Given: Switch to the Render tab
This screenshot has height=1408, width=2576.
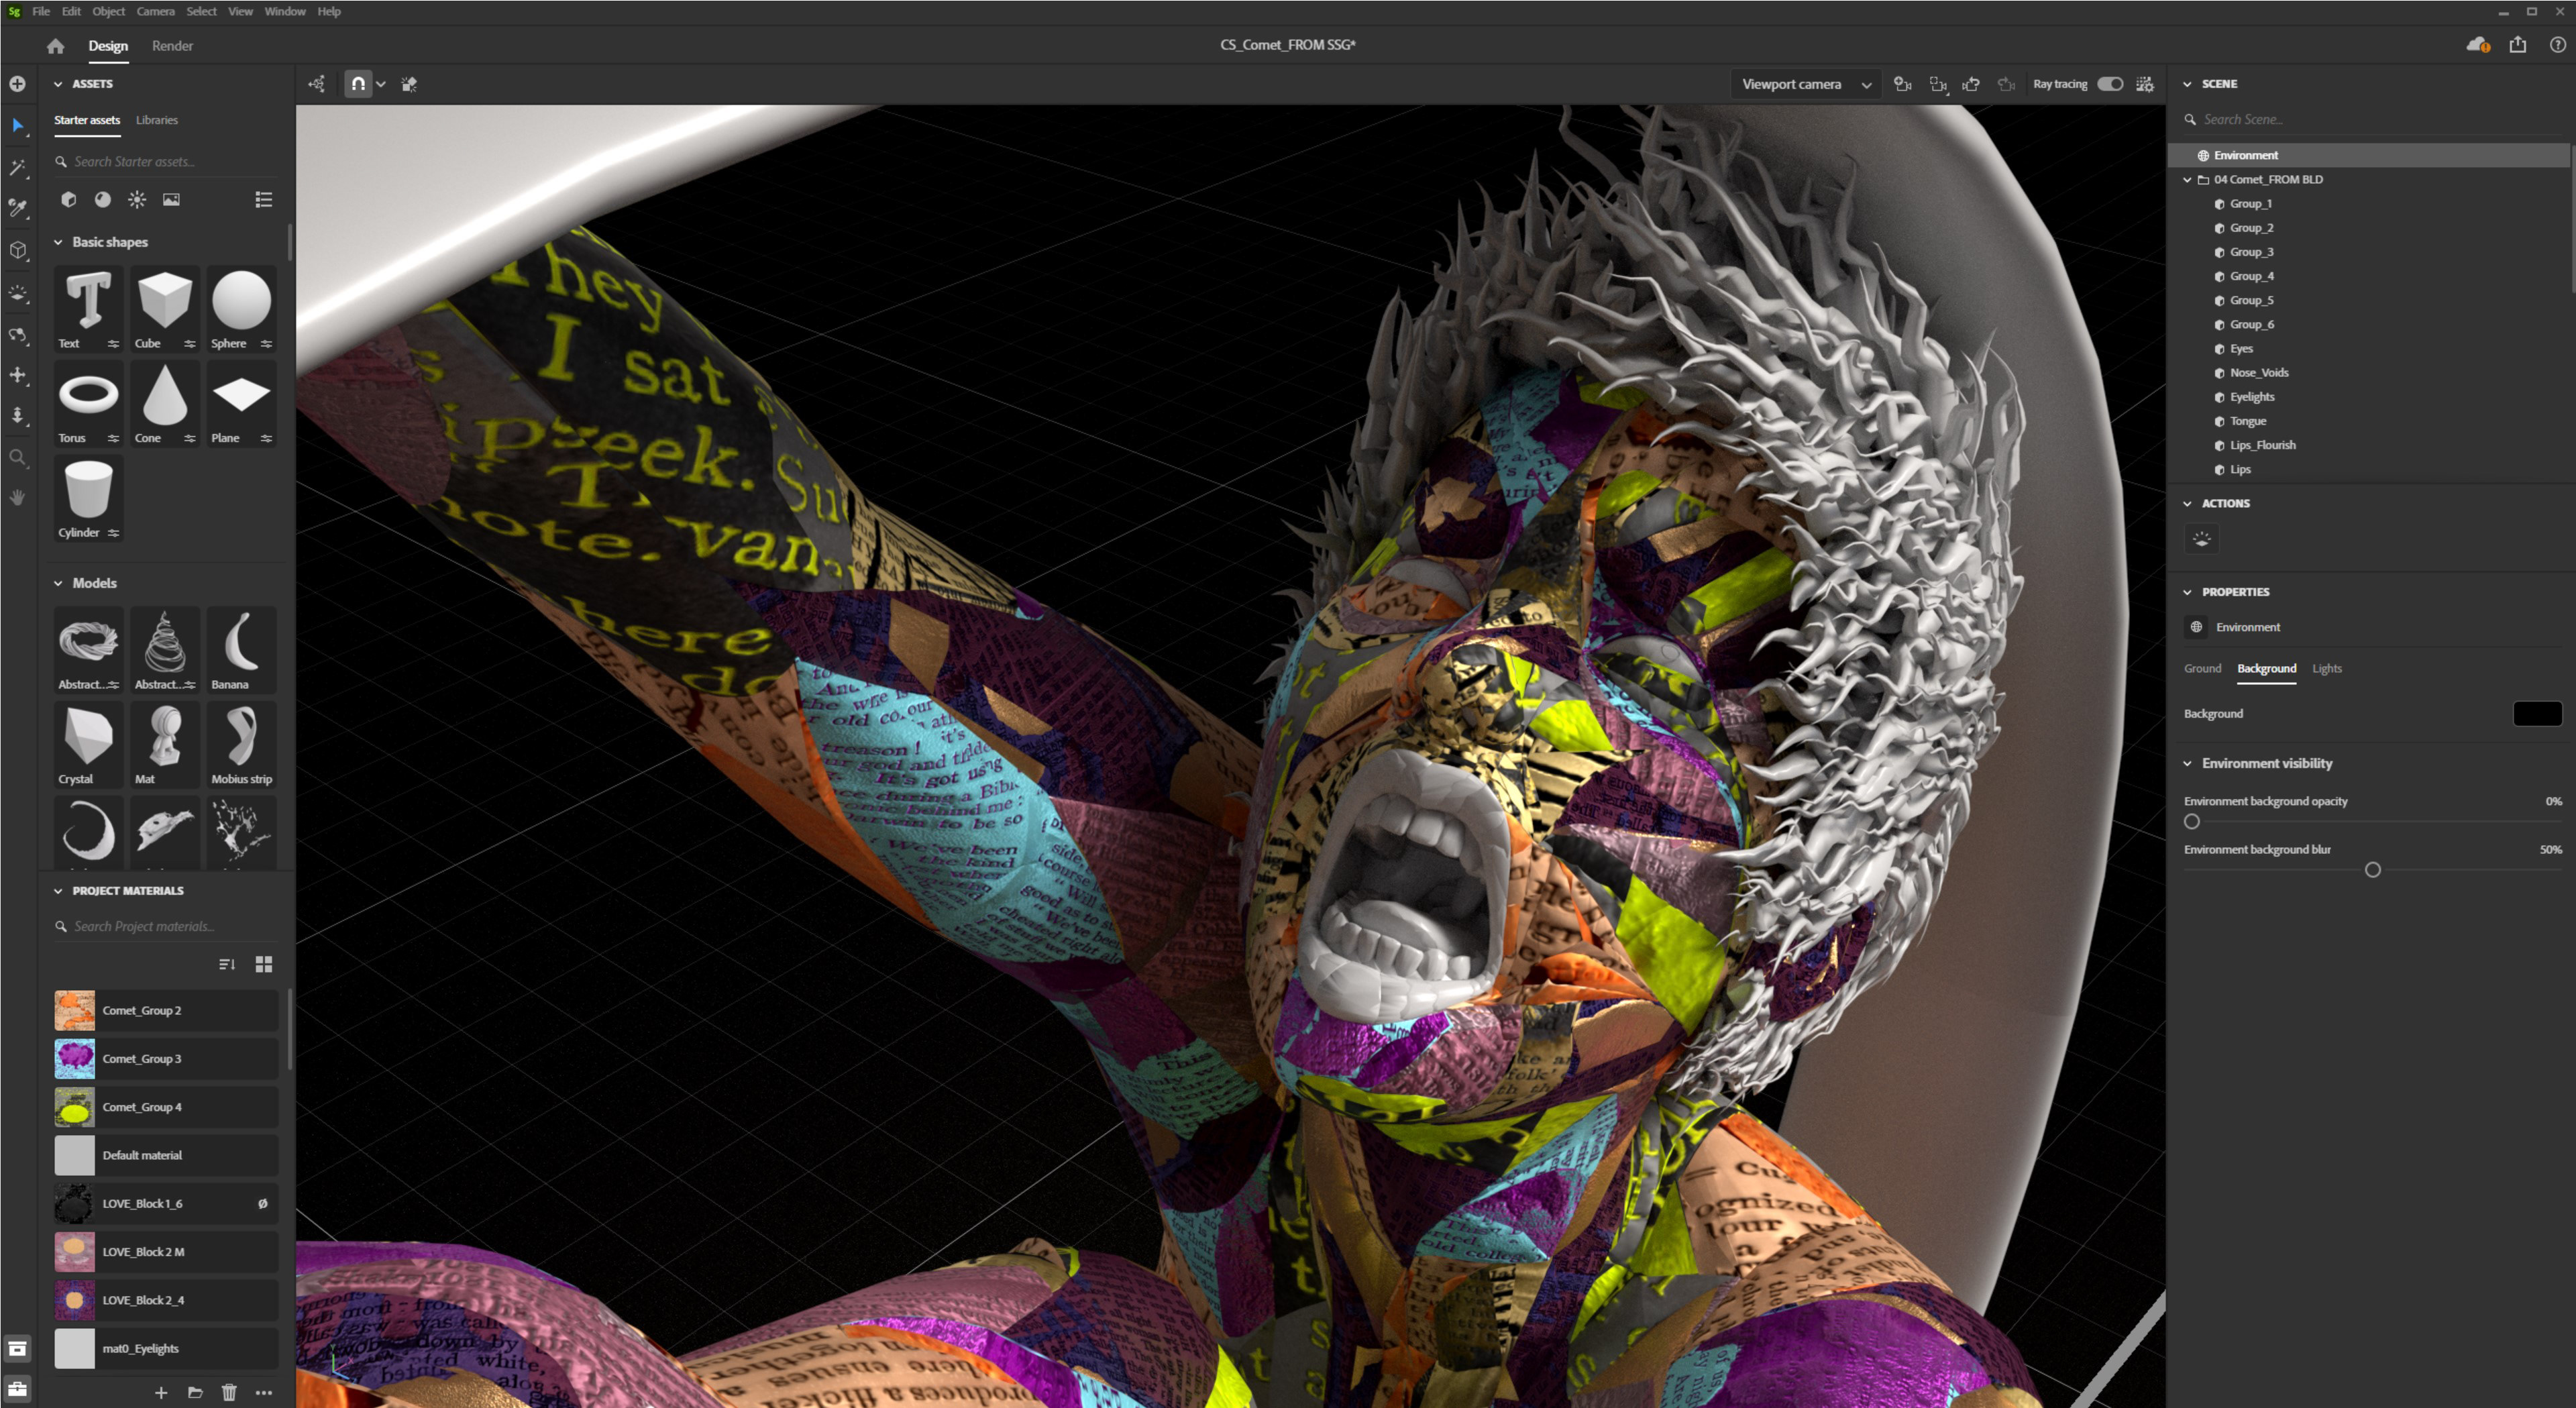Looking at the screenshot, I should click(172, 46).
